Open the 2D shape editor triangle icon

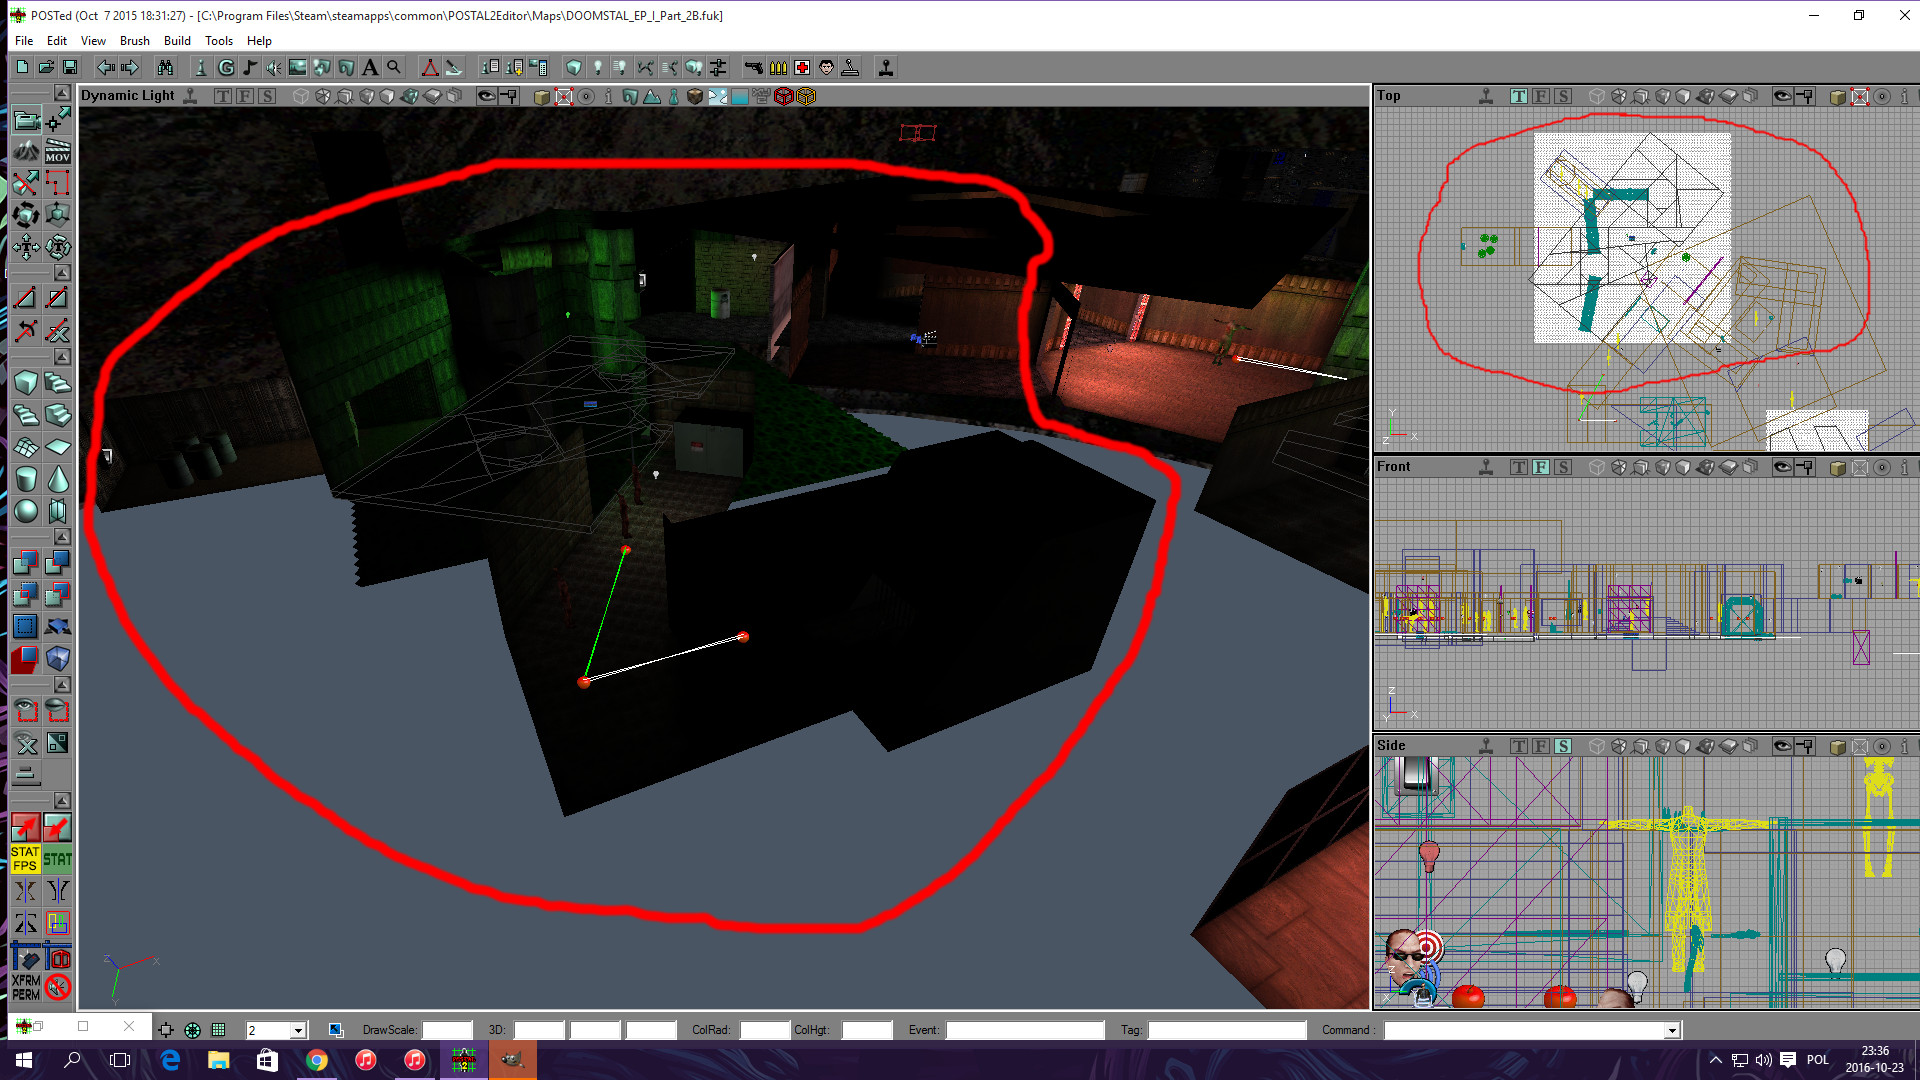(x=430, y=67)
